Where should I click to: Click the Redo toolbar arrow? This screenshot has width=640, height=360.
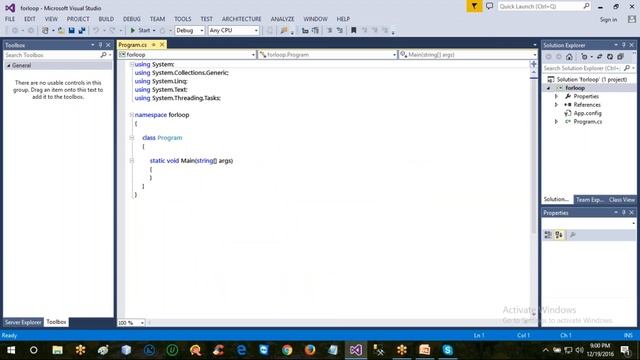[x=112, y=31]
